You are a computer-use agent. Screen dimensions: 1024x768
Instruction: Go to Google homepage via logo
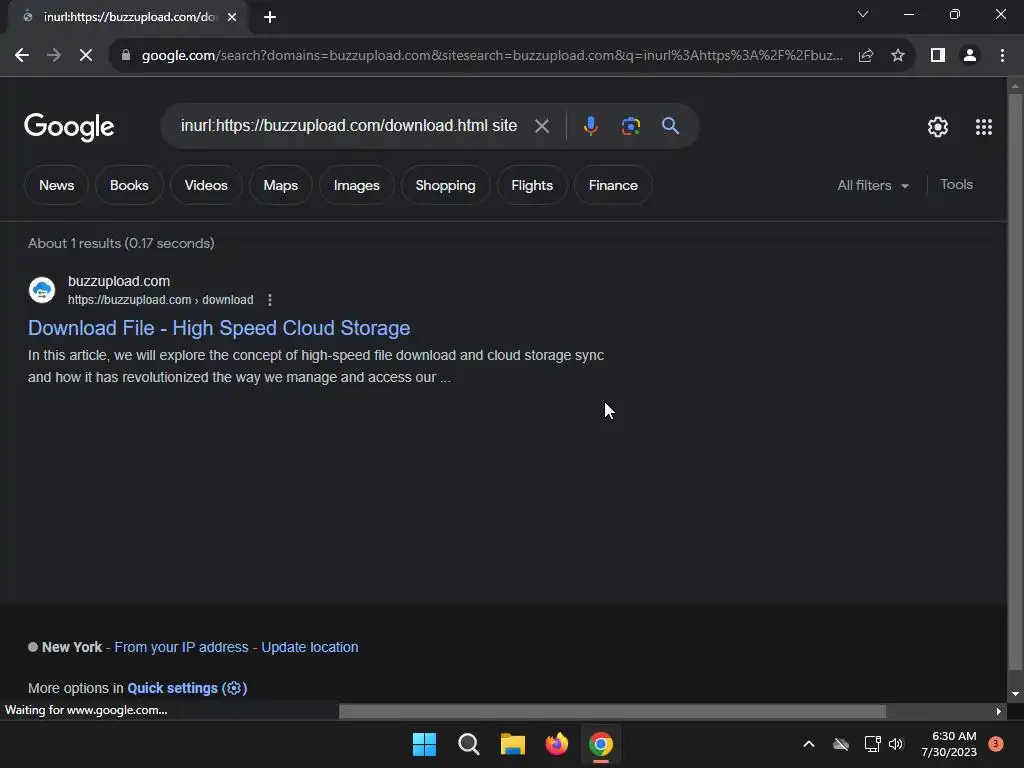[x=69, y=127]
